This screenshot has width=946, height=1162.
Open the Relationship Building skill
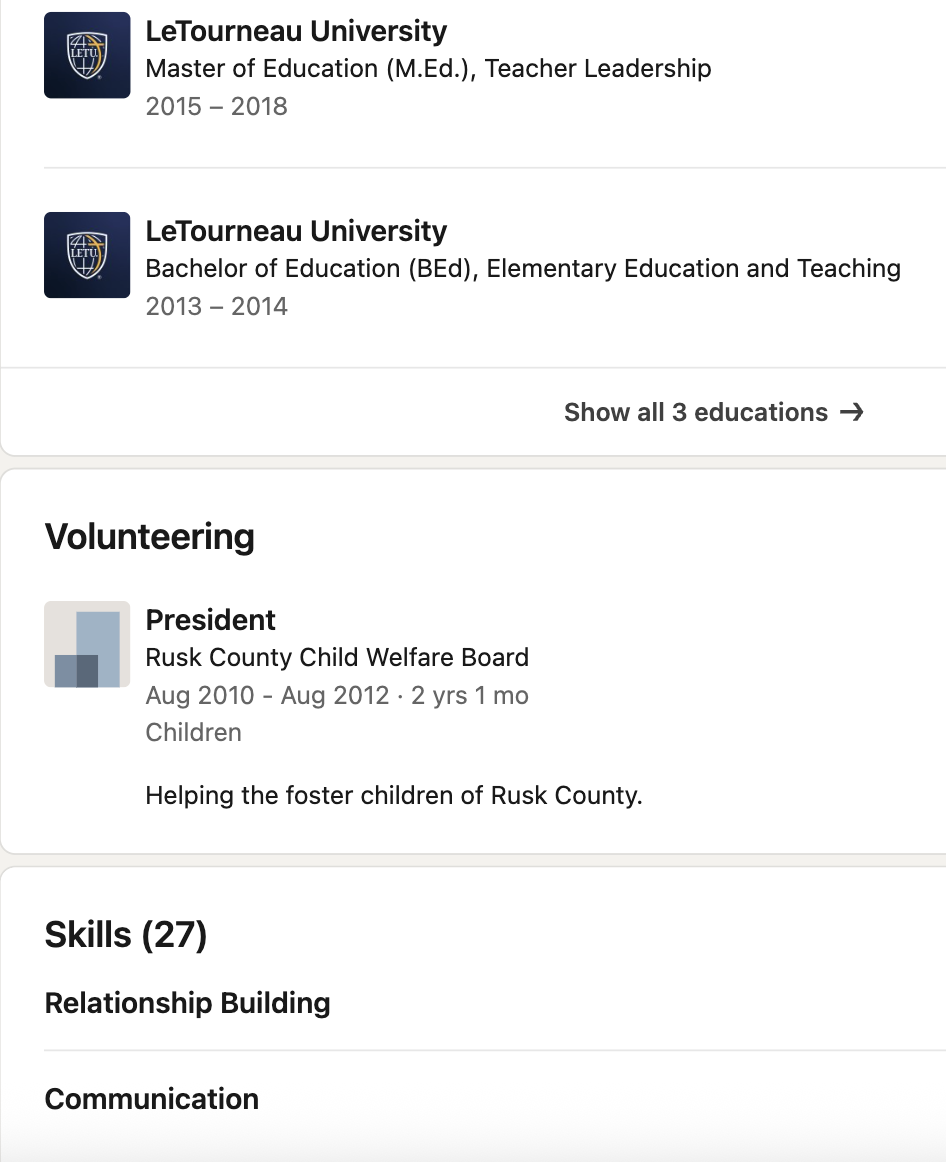tap(187, 1003)
